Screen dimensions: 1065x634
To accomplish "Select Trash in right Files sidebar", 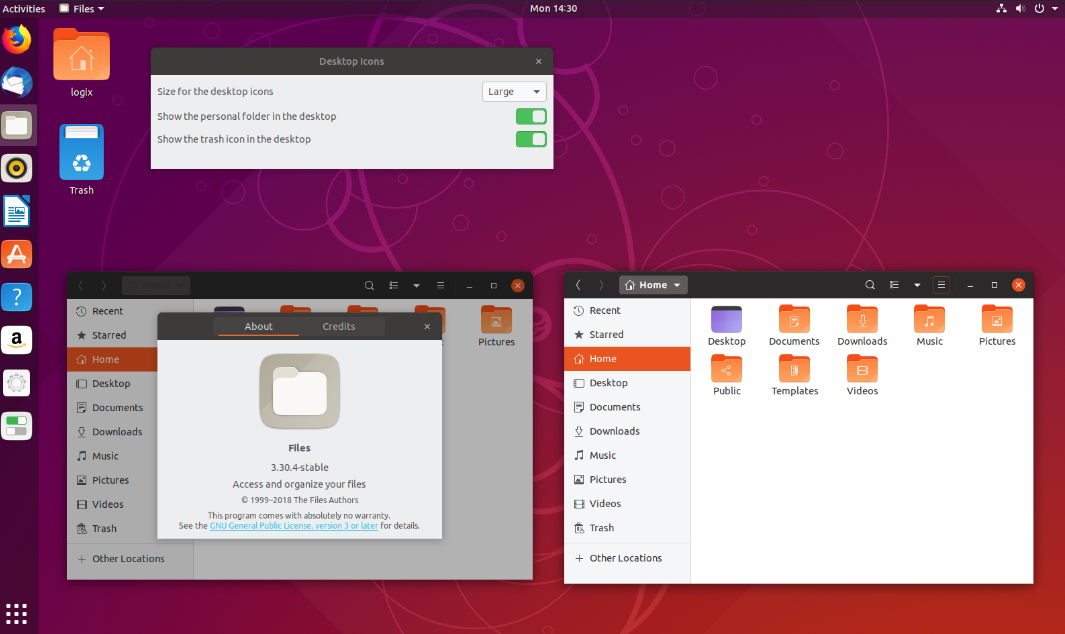I will pyautogui.click(x=627, y=527).
